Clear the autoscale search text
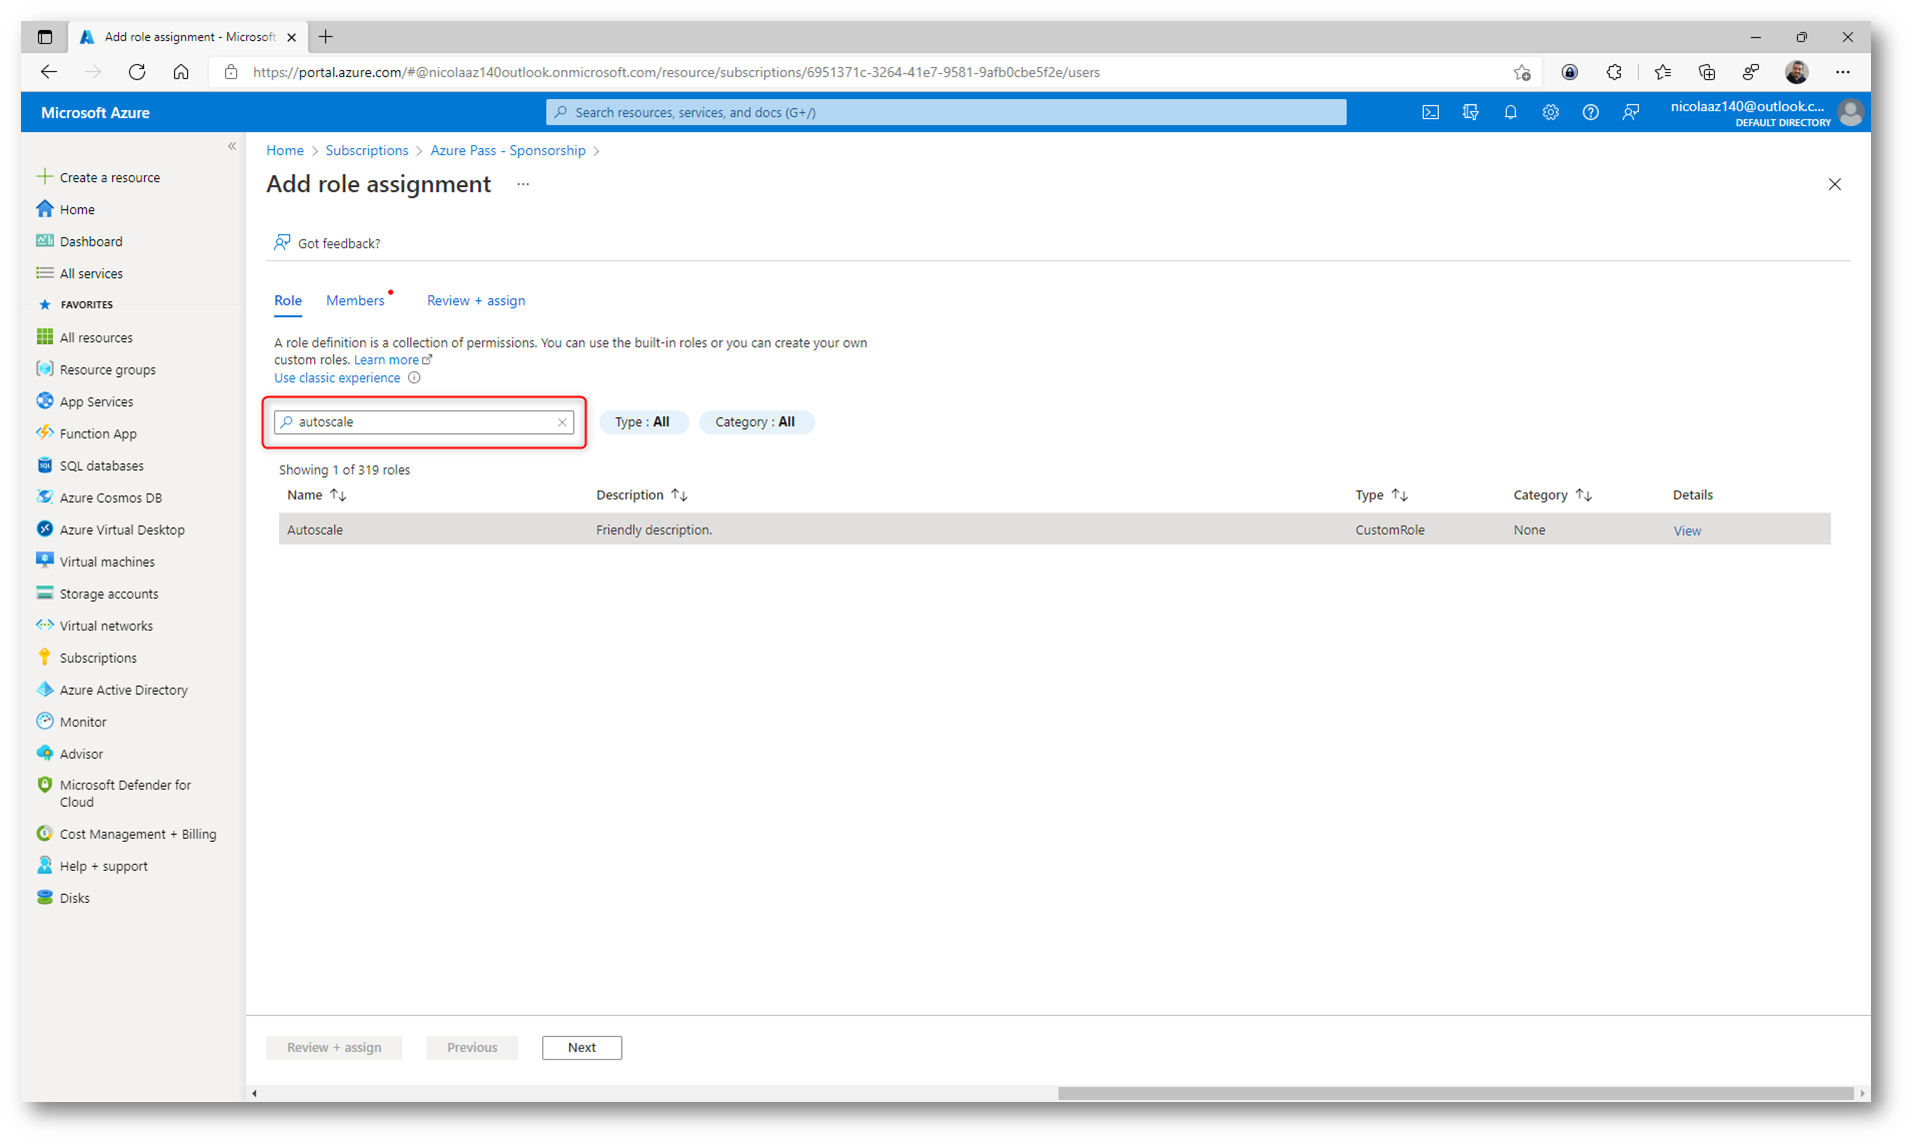 (x=562, y=422)
